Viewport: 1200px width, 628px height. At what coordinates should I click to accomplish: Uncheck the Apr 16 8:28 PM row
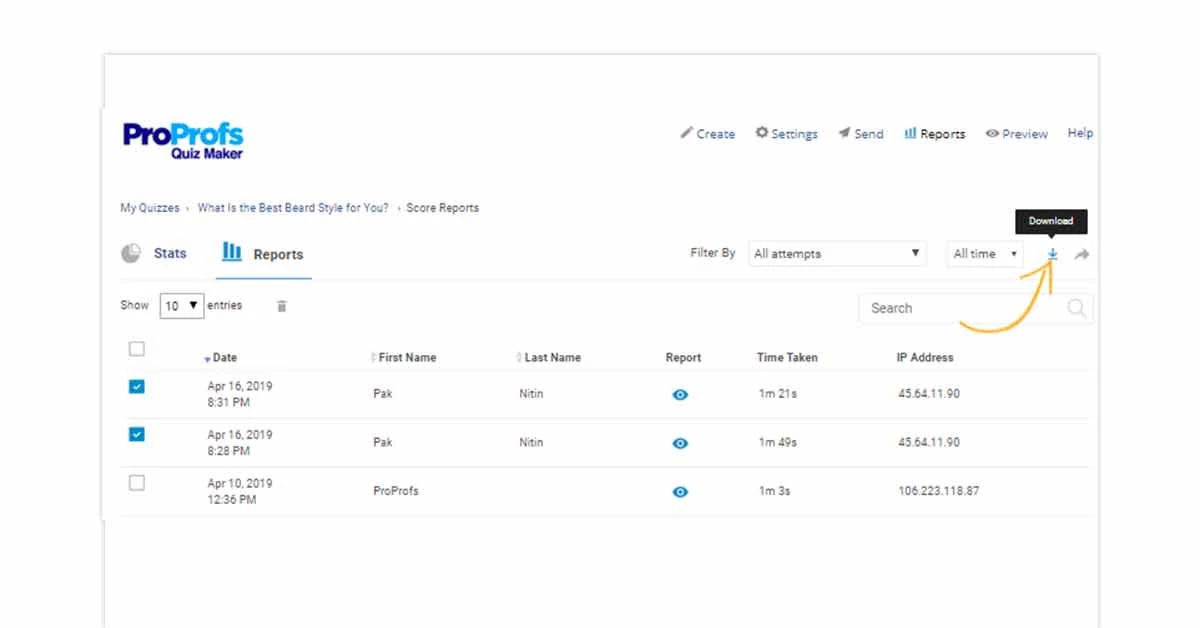click(136, 434)
